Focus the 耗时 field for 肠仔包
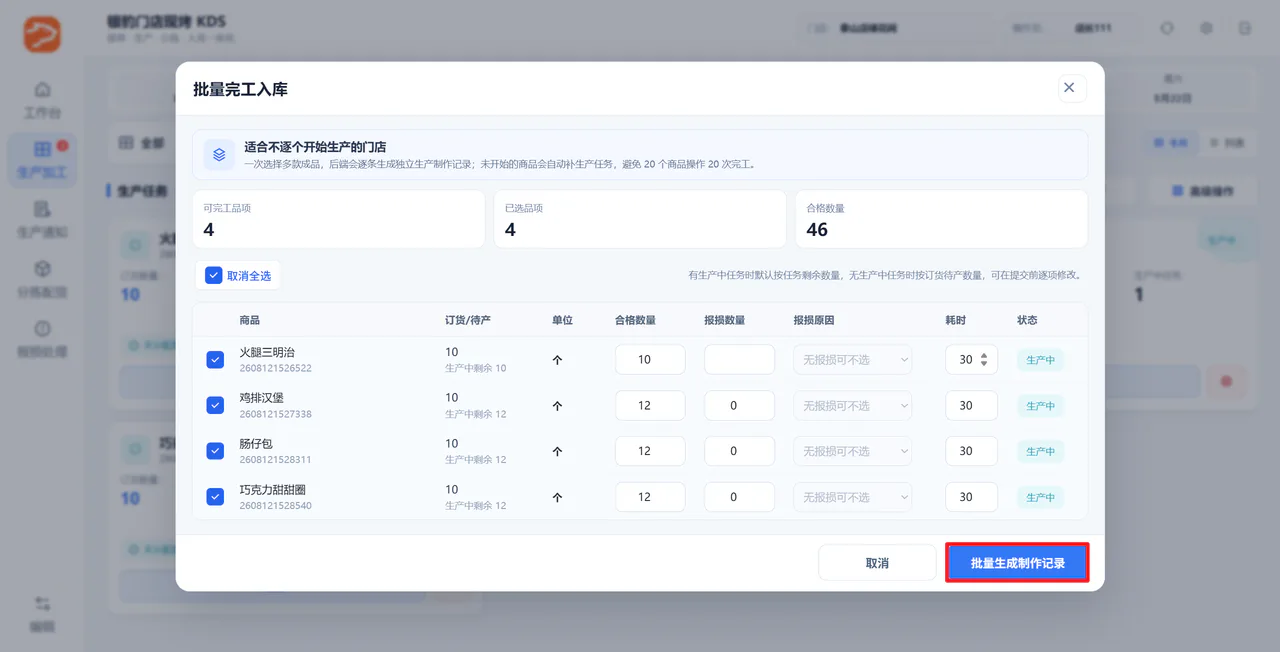The image size is (1280, 652). coord(971,451)
